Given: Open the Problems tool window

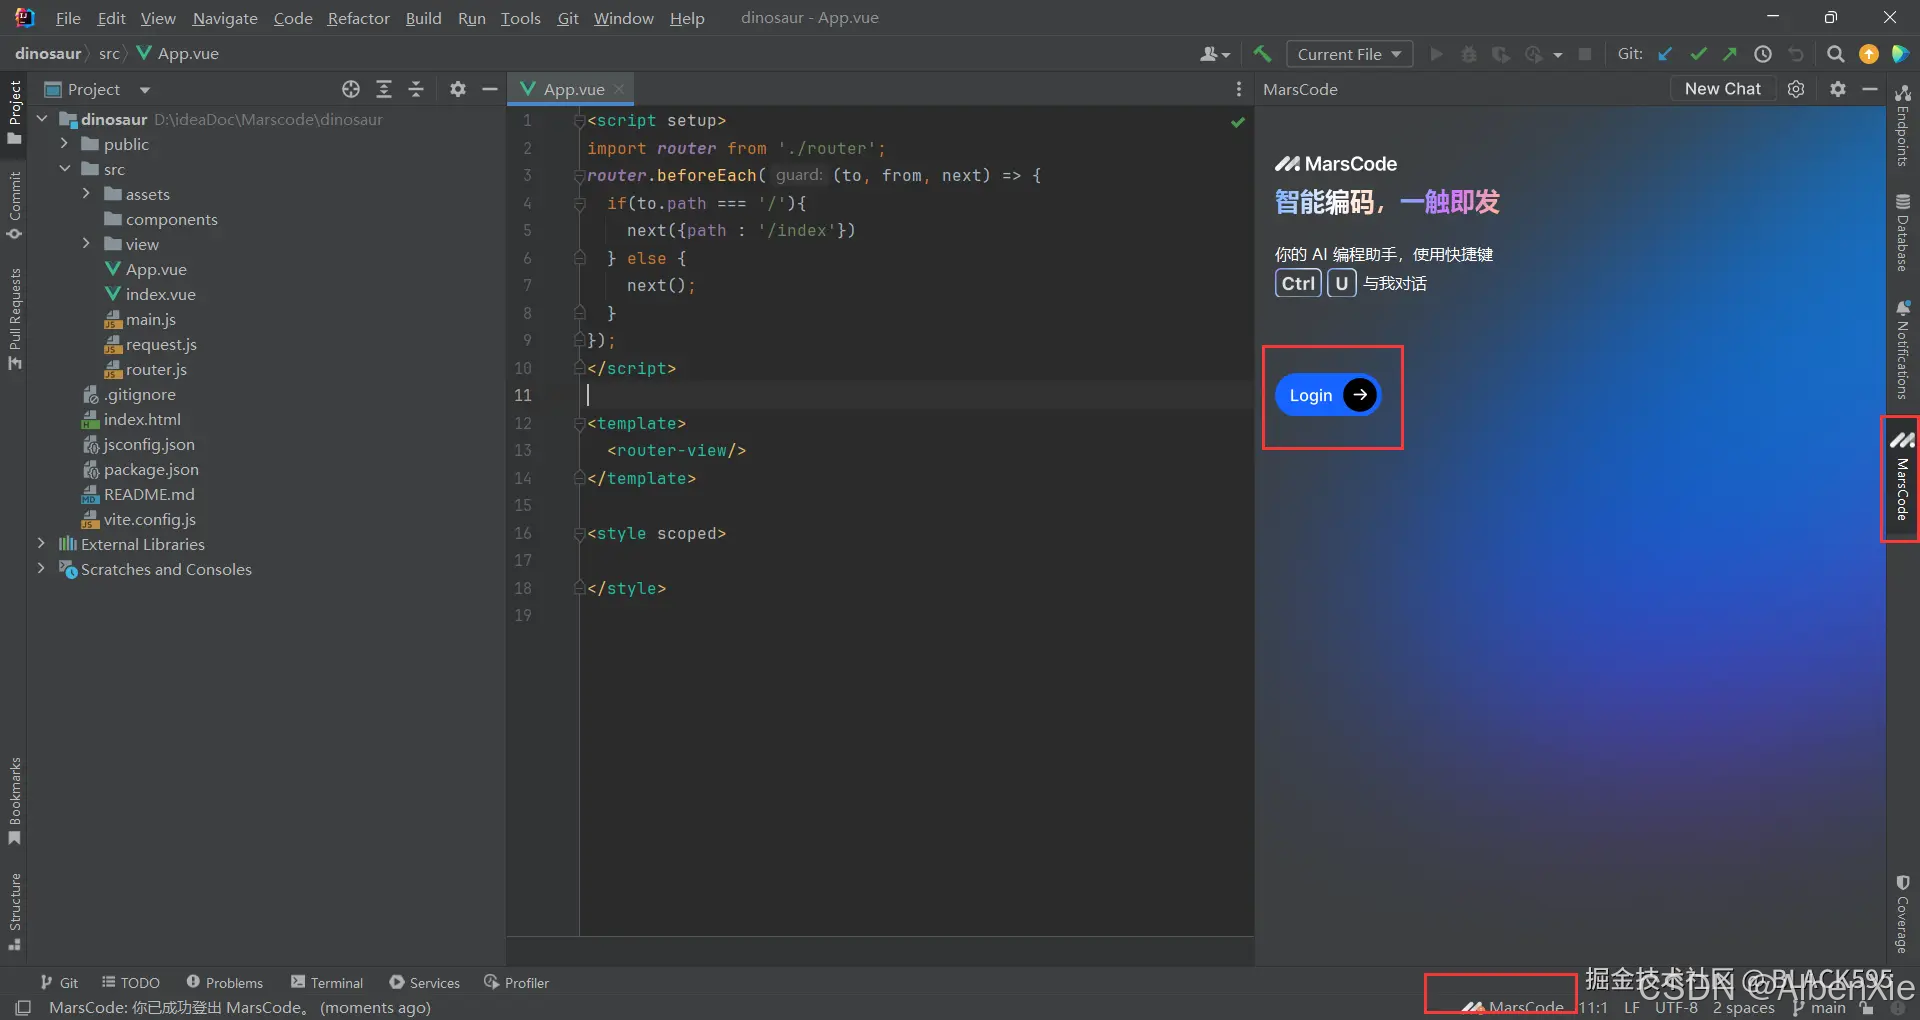Looking at the screenshot, I should tap(224, 983).
